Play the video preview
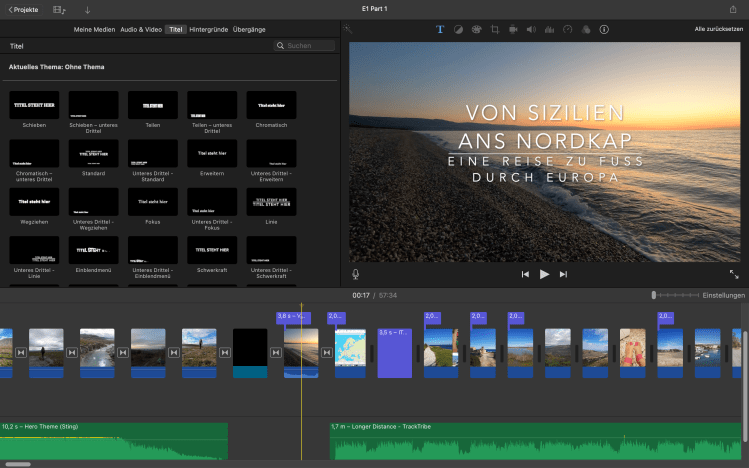The height and width of the screenshot is (468, 749). pyautogui.click(x=544, y=274)
